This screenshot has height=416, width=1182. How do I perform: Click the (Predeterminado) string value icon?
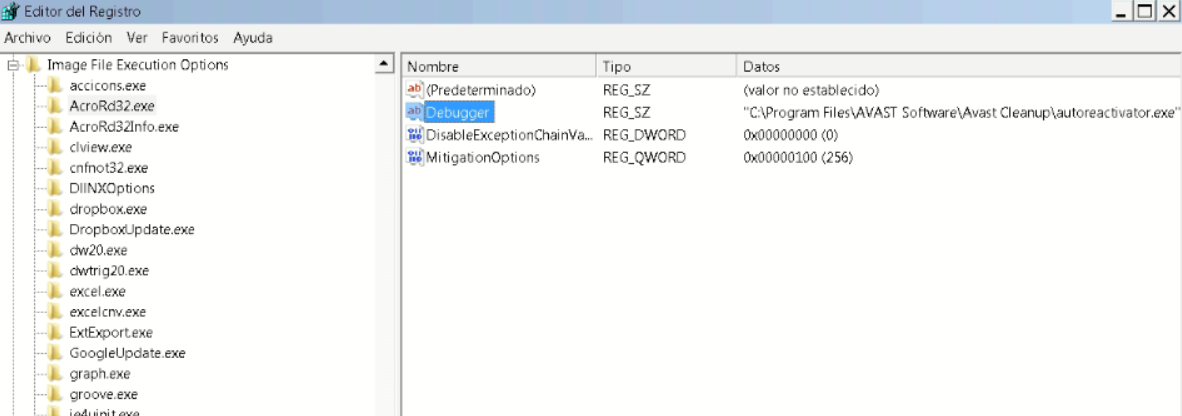pos(415,90)
